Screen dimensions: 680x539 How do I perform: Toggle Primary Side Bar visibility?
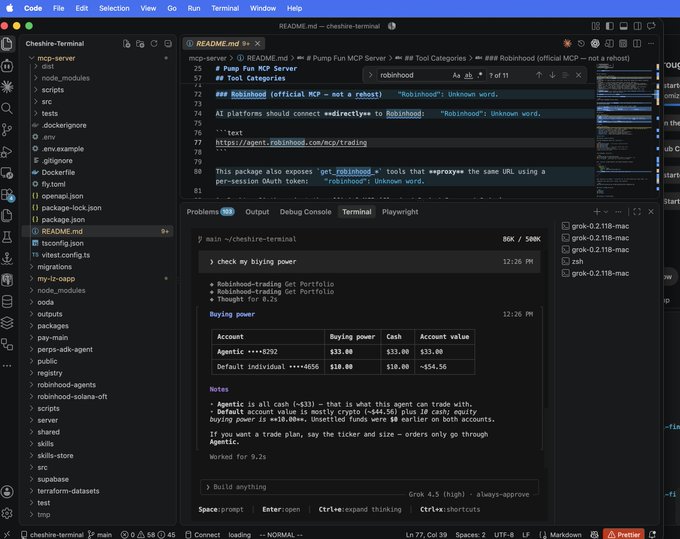tap(610, 26)
